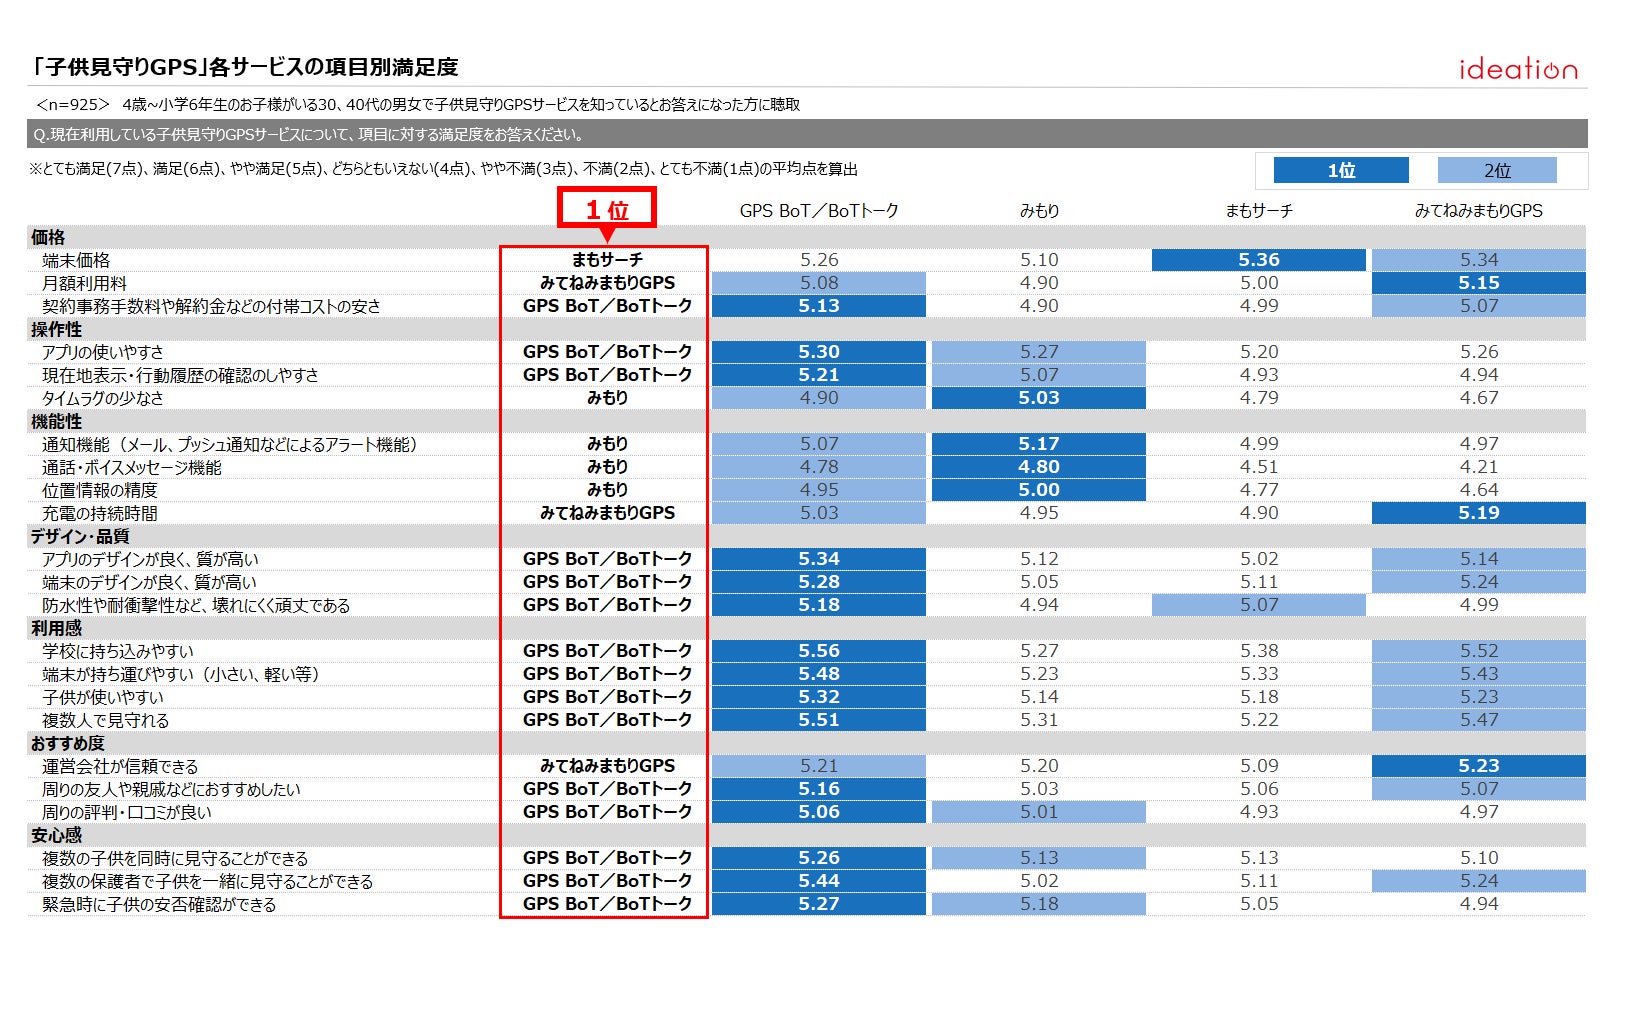Click the title "「子供見守りGPS」各サービスの項目別満足度"
Viewport: 1636px width, 1014px height.
point(244,67)
